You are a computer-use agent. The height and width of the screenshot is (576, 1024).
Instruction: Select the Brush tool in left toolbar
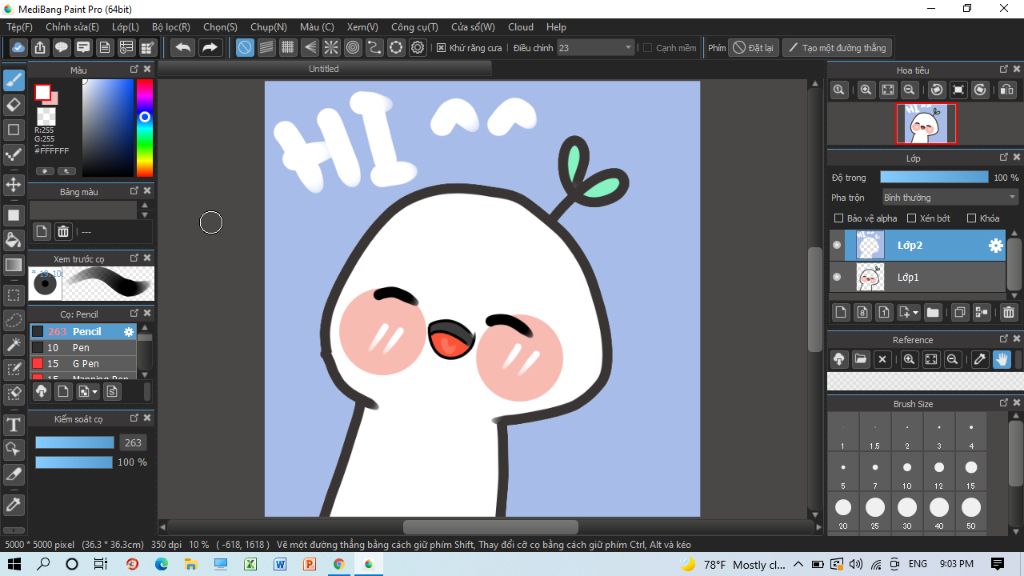(14, 80)
